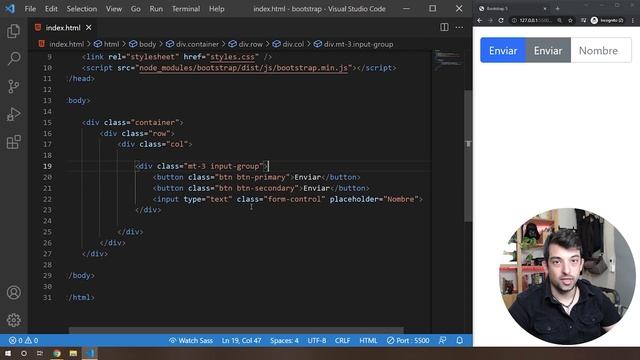This screenshot has width=640, height=360.
Task: Change encoding via UTF-8 status item
Action: click(x=317, y=340)
